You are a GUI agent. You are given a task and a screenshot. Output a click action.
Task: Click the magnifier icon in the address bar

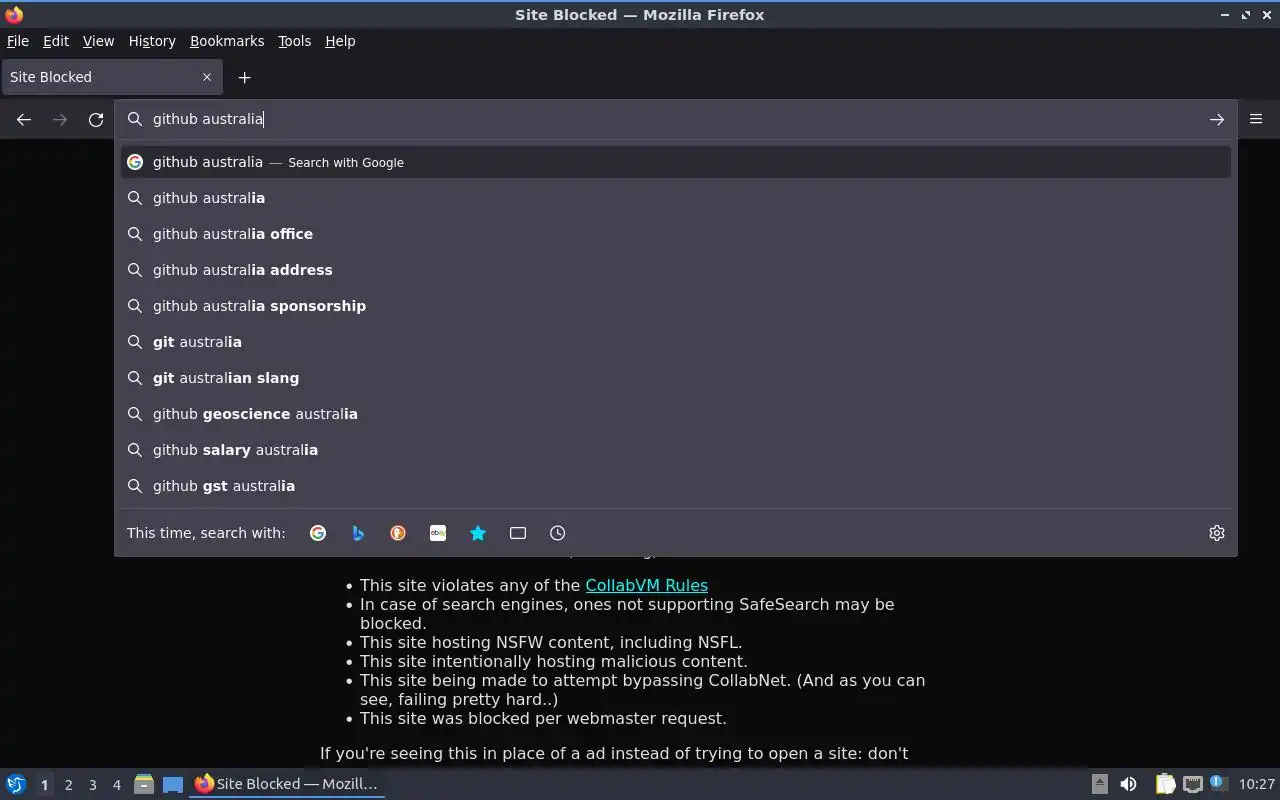135,119
